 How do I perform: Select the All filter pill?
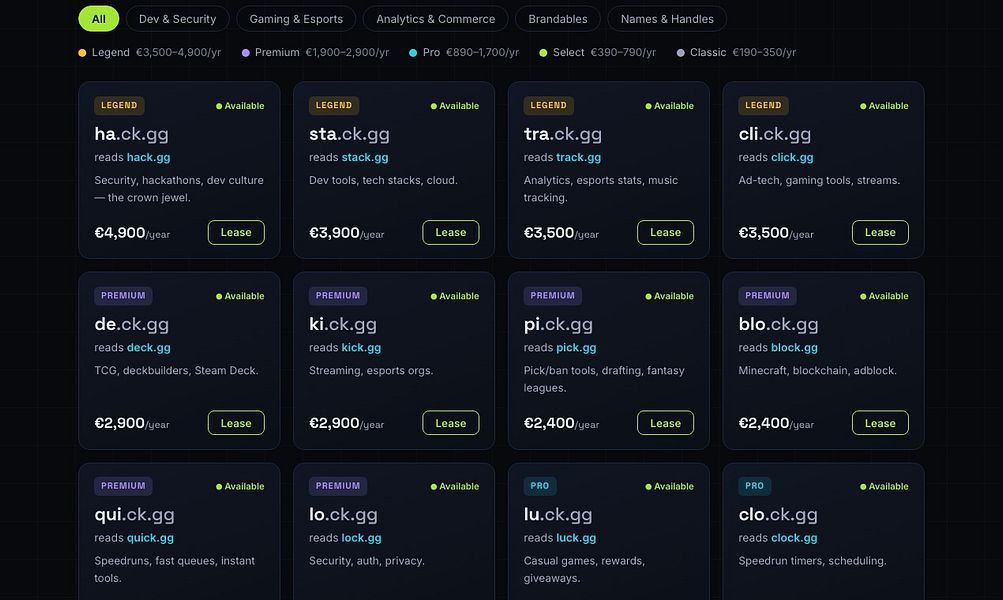tap(99, 19)
